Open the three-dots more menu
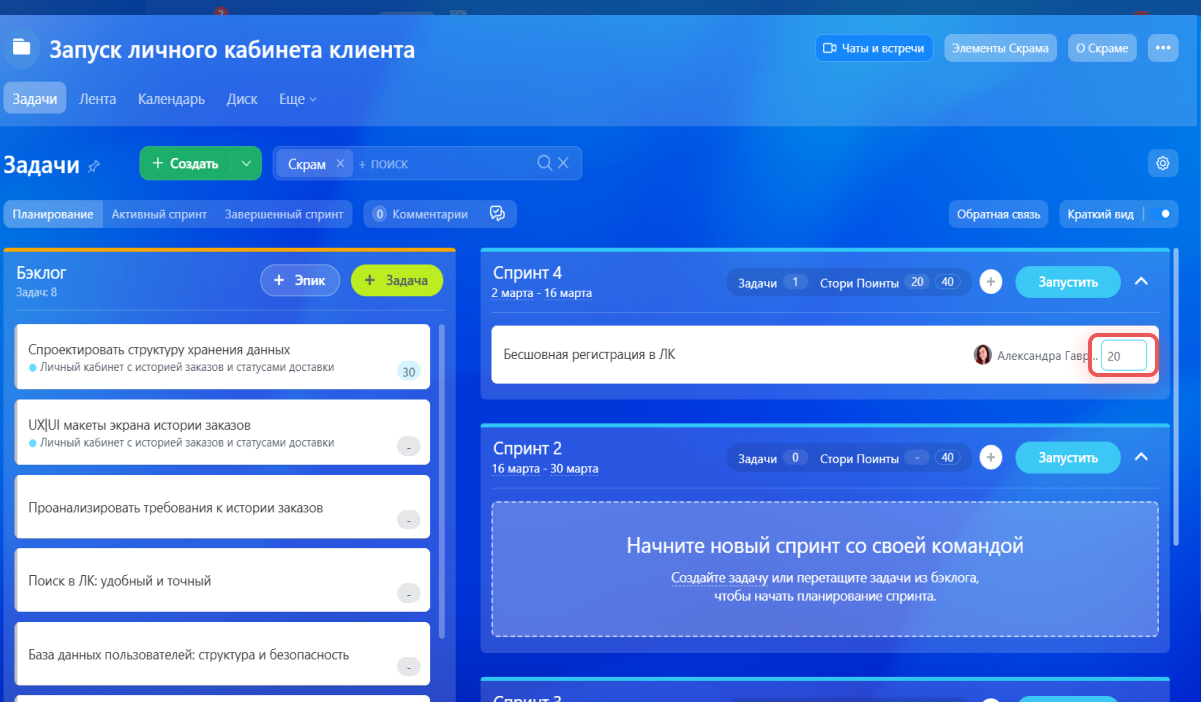This screenshot has height=702, width=1201. pos(1162,48)
